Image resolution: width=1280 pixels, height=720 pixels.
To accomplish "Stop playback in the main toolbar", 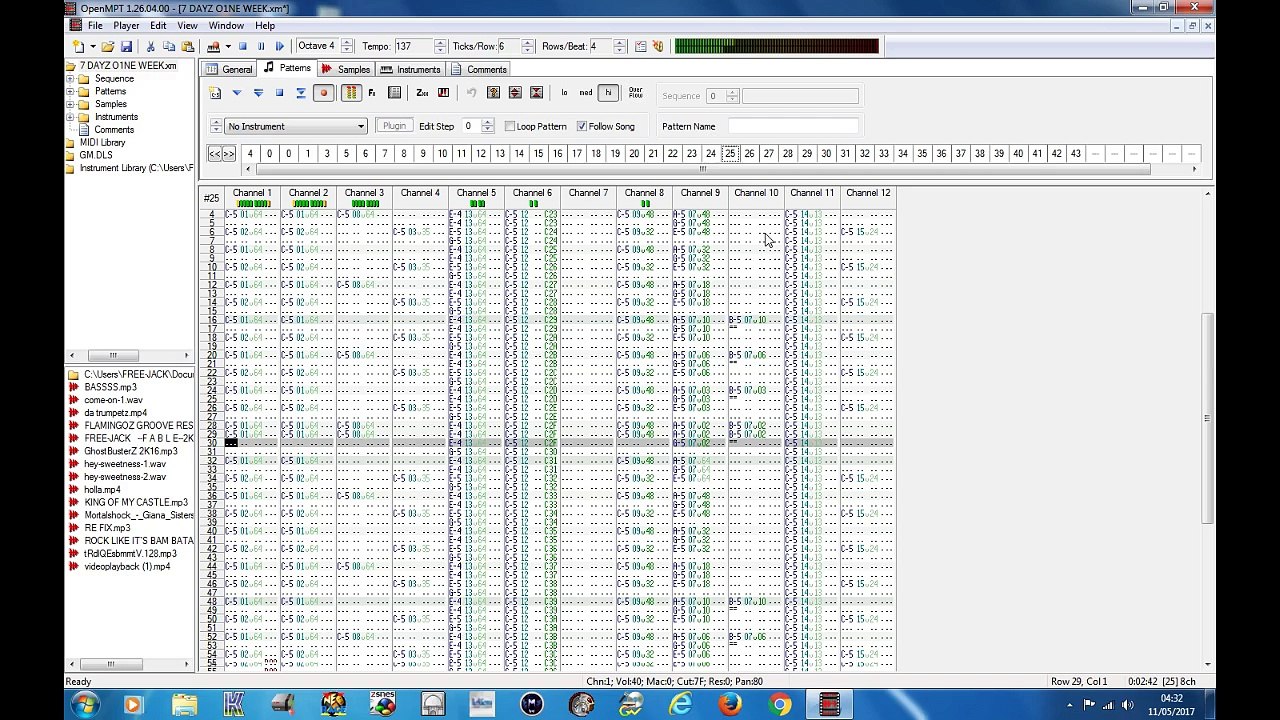I will 243,46.
